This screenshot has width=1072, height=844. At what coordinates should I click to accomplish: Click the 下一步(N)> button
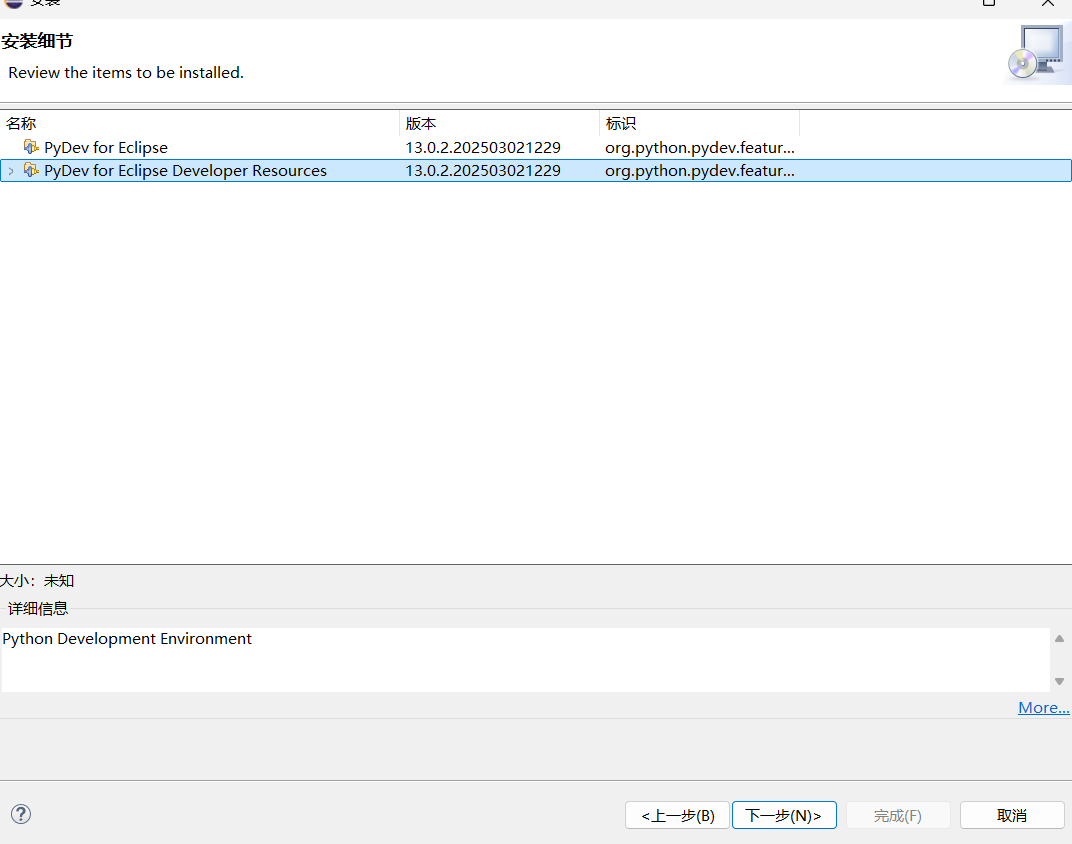click(784, 815)
